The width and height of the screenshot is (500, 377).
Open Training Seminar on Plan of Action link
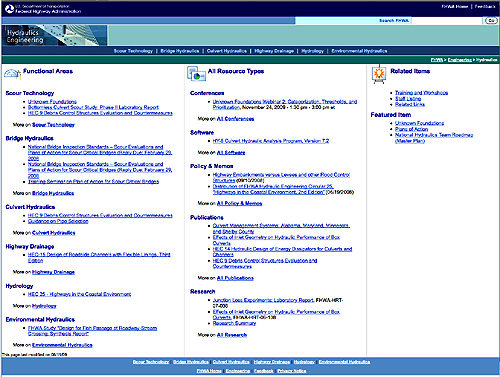tap(93, 182)
